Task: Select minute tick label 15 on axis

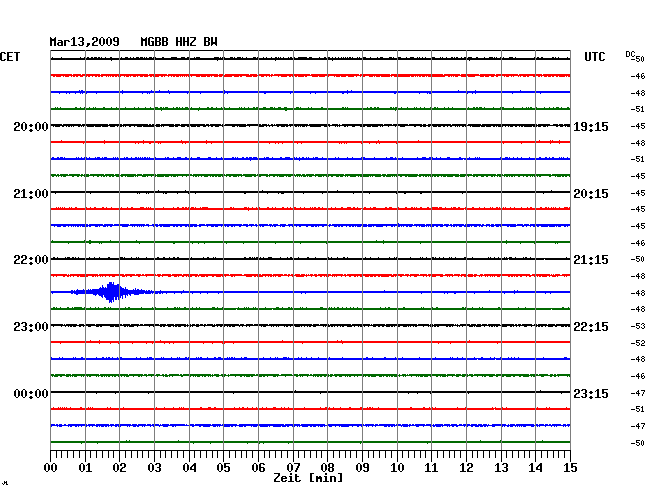Action: (570, 467)
